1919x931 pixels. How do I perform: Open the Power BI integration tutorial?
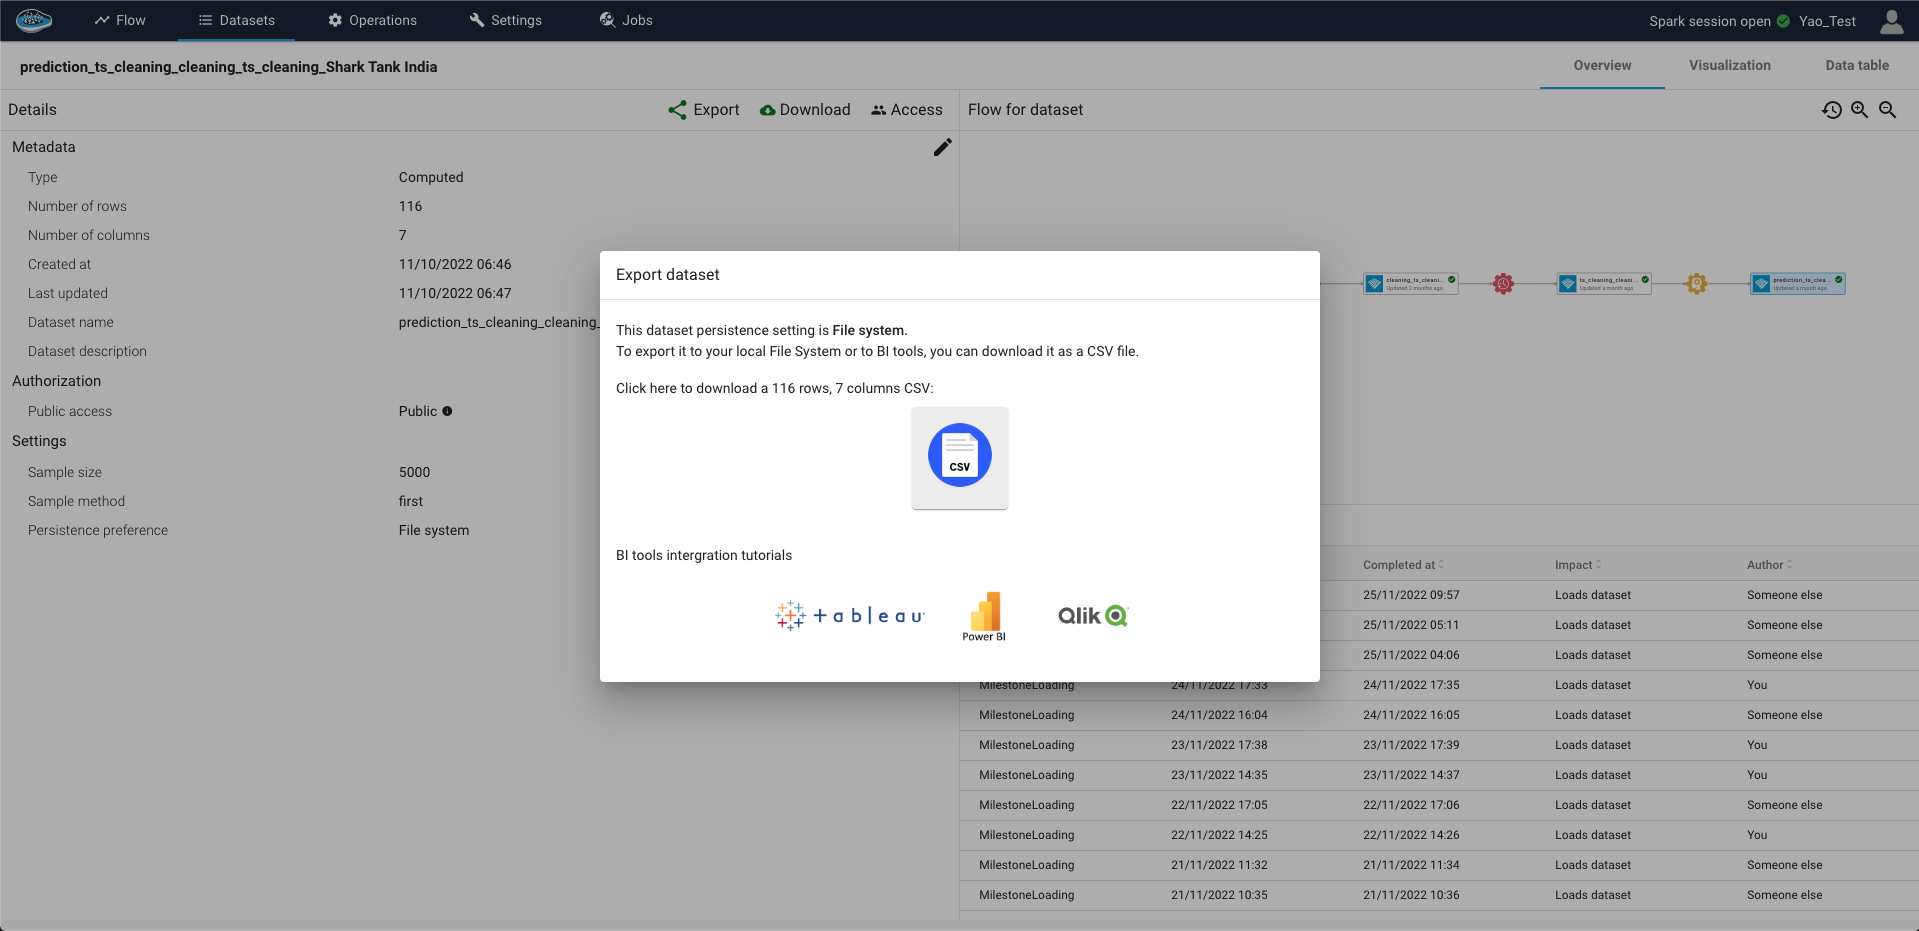984,615
